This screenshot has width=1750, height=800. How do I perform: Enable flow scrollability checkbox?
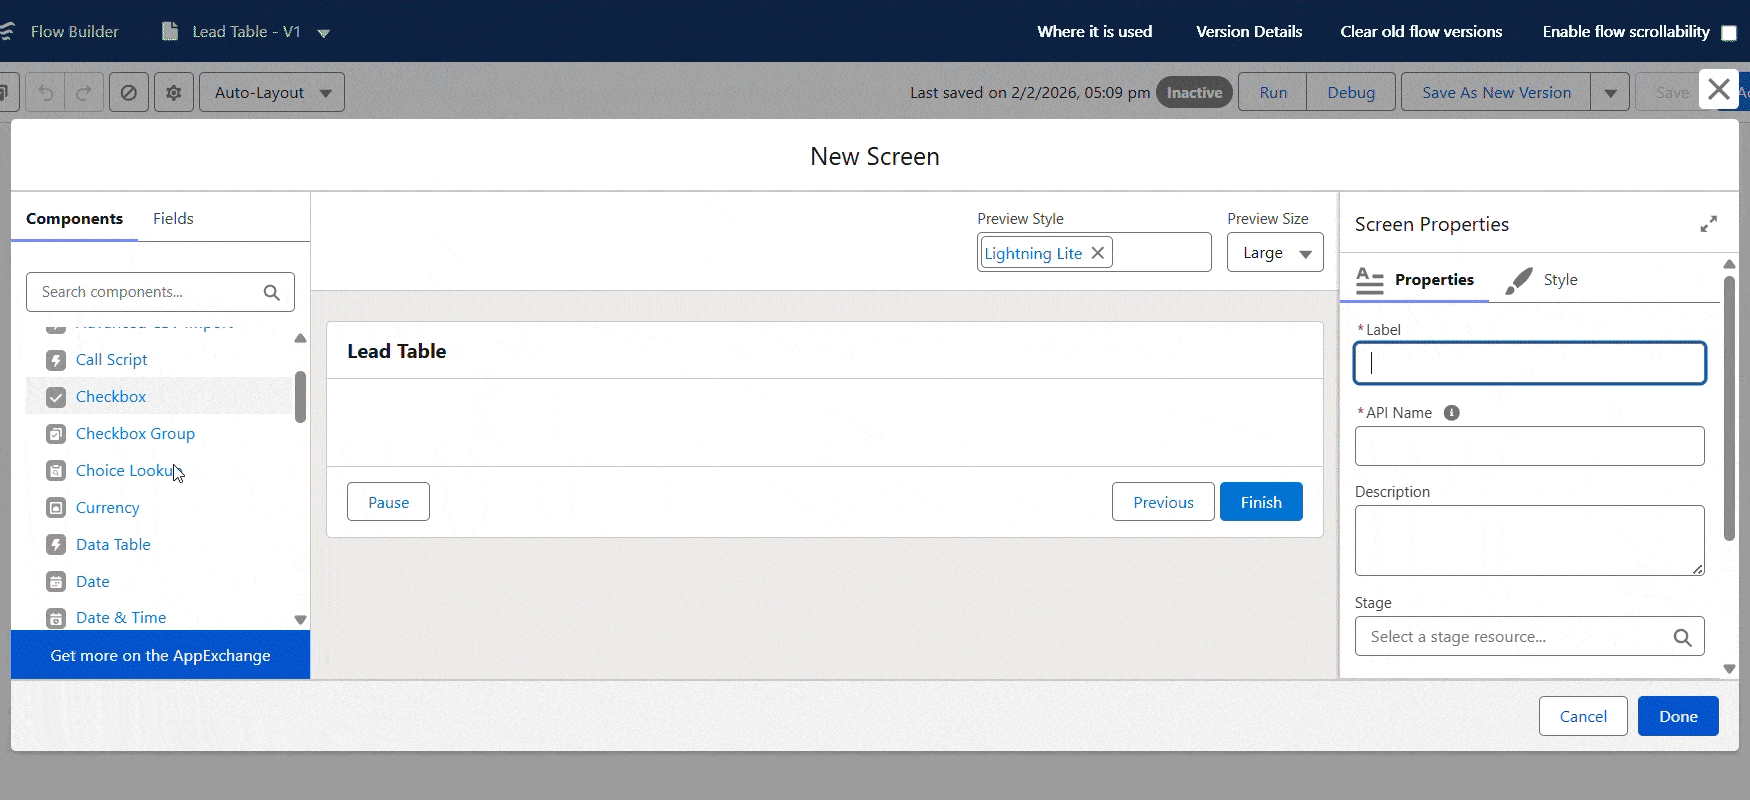coord(1728,32)
